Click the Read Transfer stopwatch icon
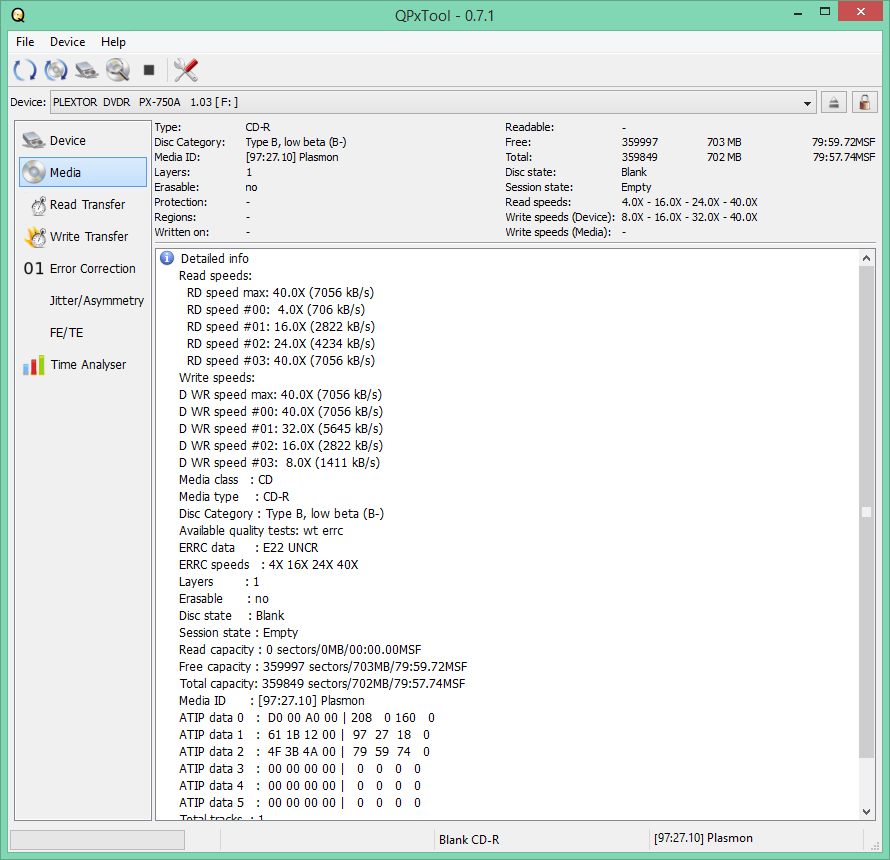890x860 pixels. click(39, 205)
